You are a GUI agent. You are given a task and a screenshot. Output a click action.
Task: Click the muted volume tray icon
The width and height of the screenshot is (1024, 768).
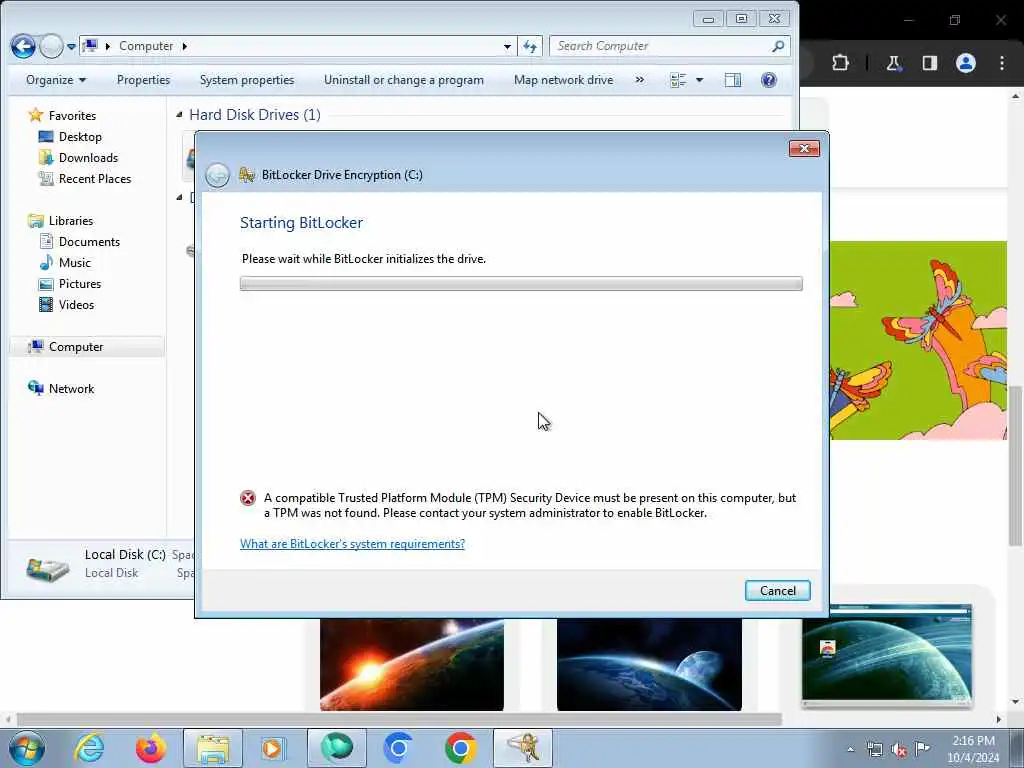coord(899,750)
